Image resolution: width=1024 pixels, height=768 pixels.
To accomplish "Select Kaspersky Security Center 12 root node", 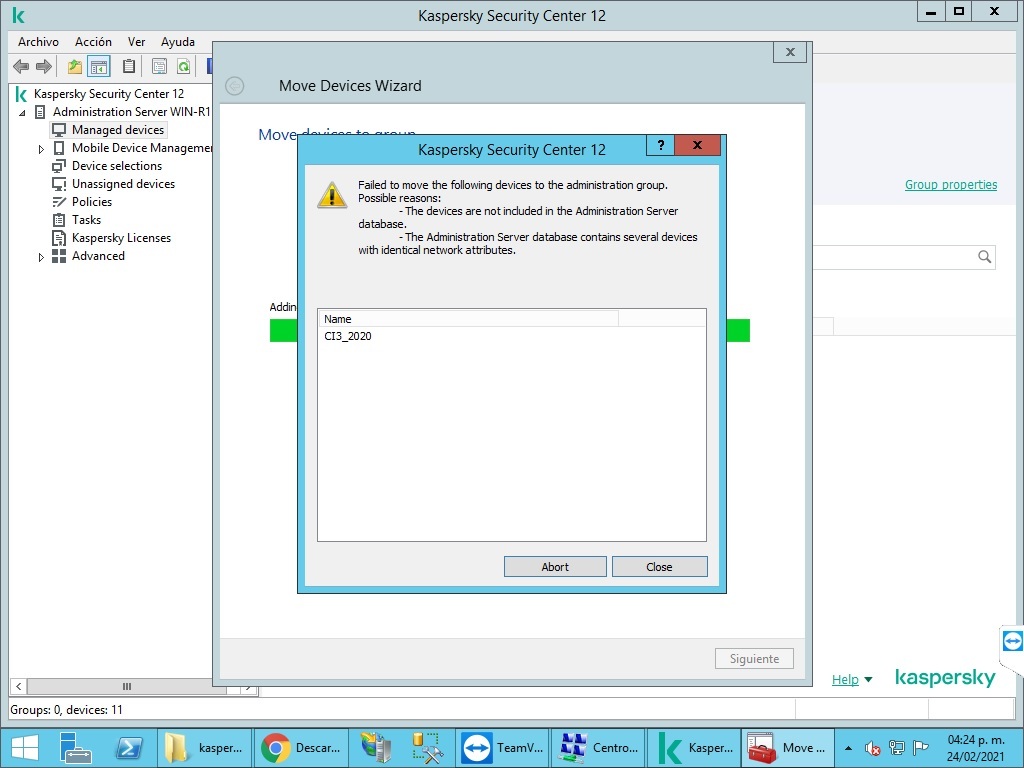I will [109, 94].
